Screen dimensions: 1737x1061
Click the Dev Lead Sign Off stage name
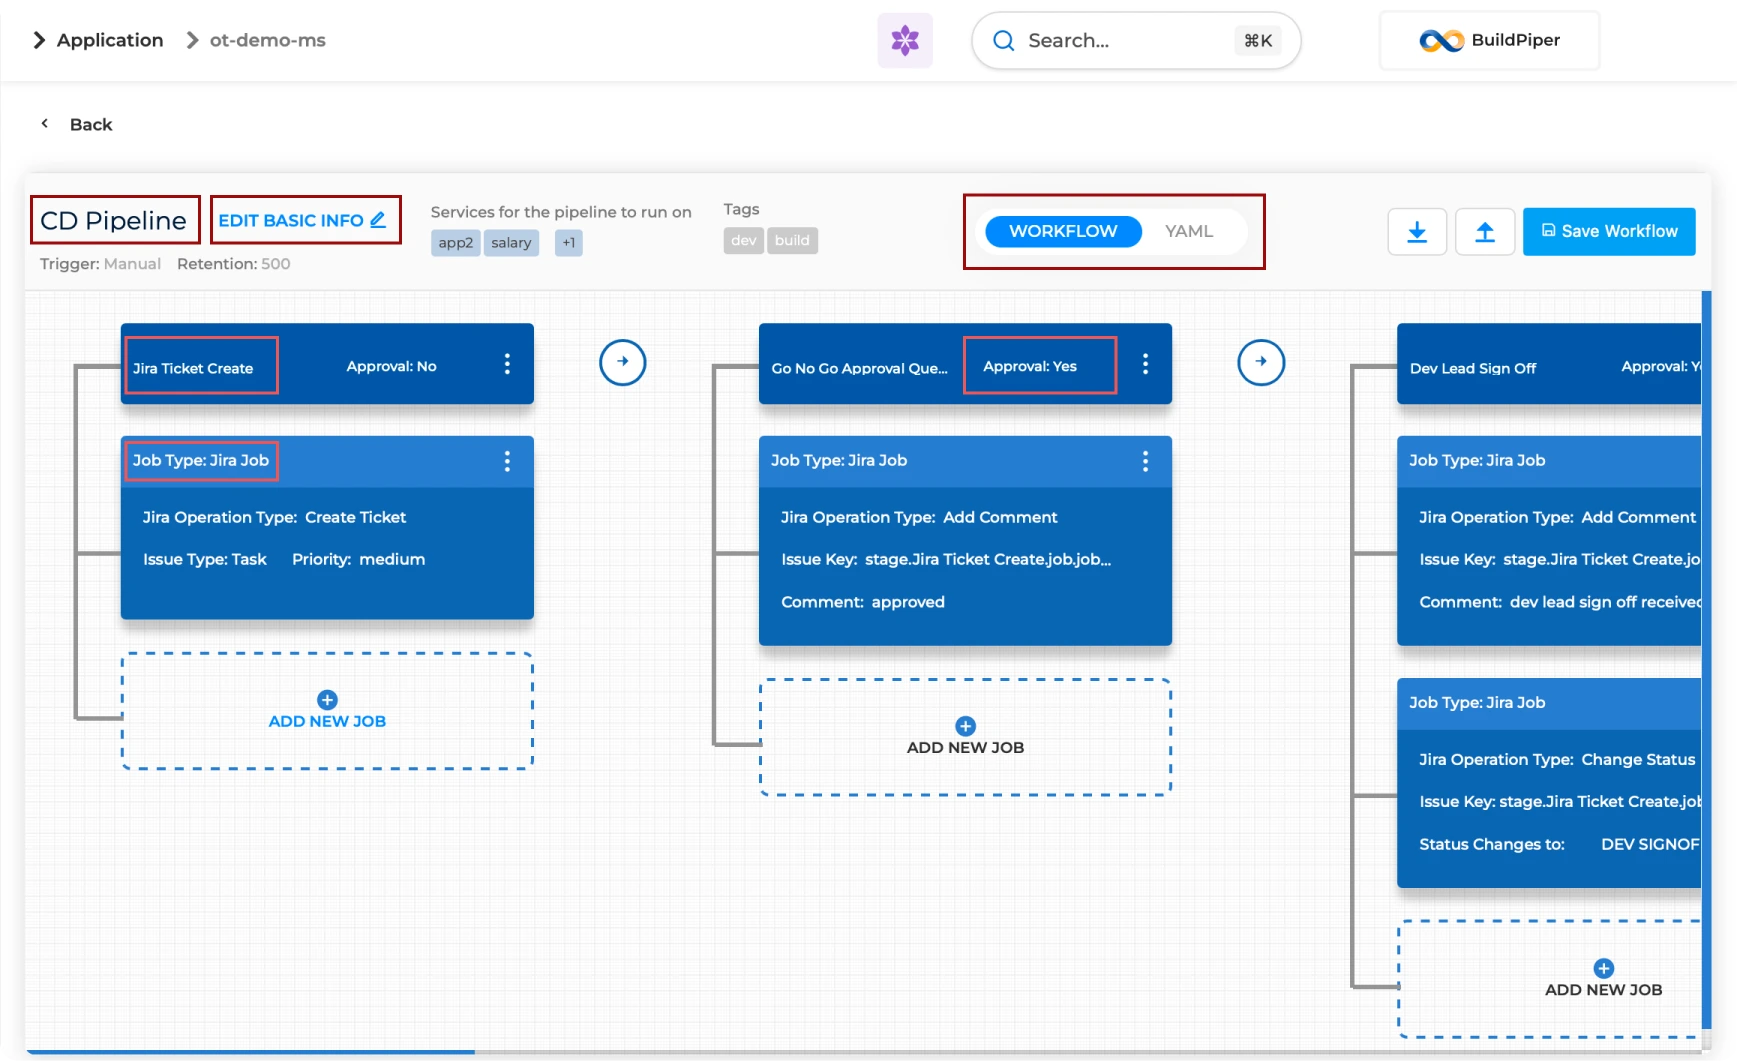(1473, 368)
